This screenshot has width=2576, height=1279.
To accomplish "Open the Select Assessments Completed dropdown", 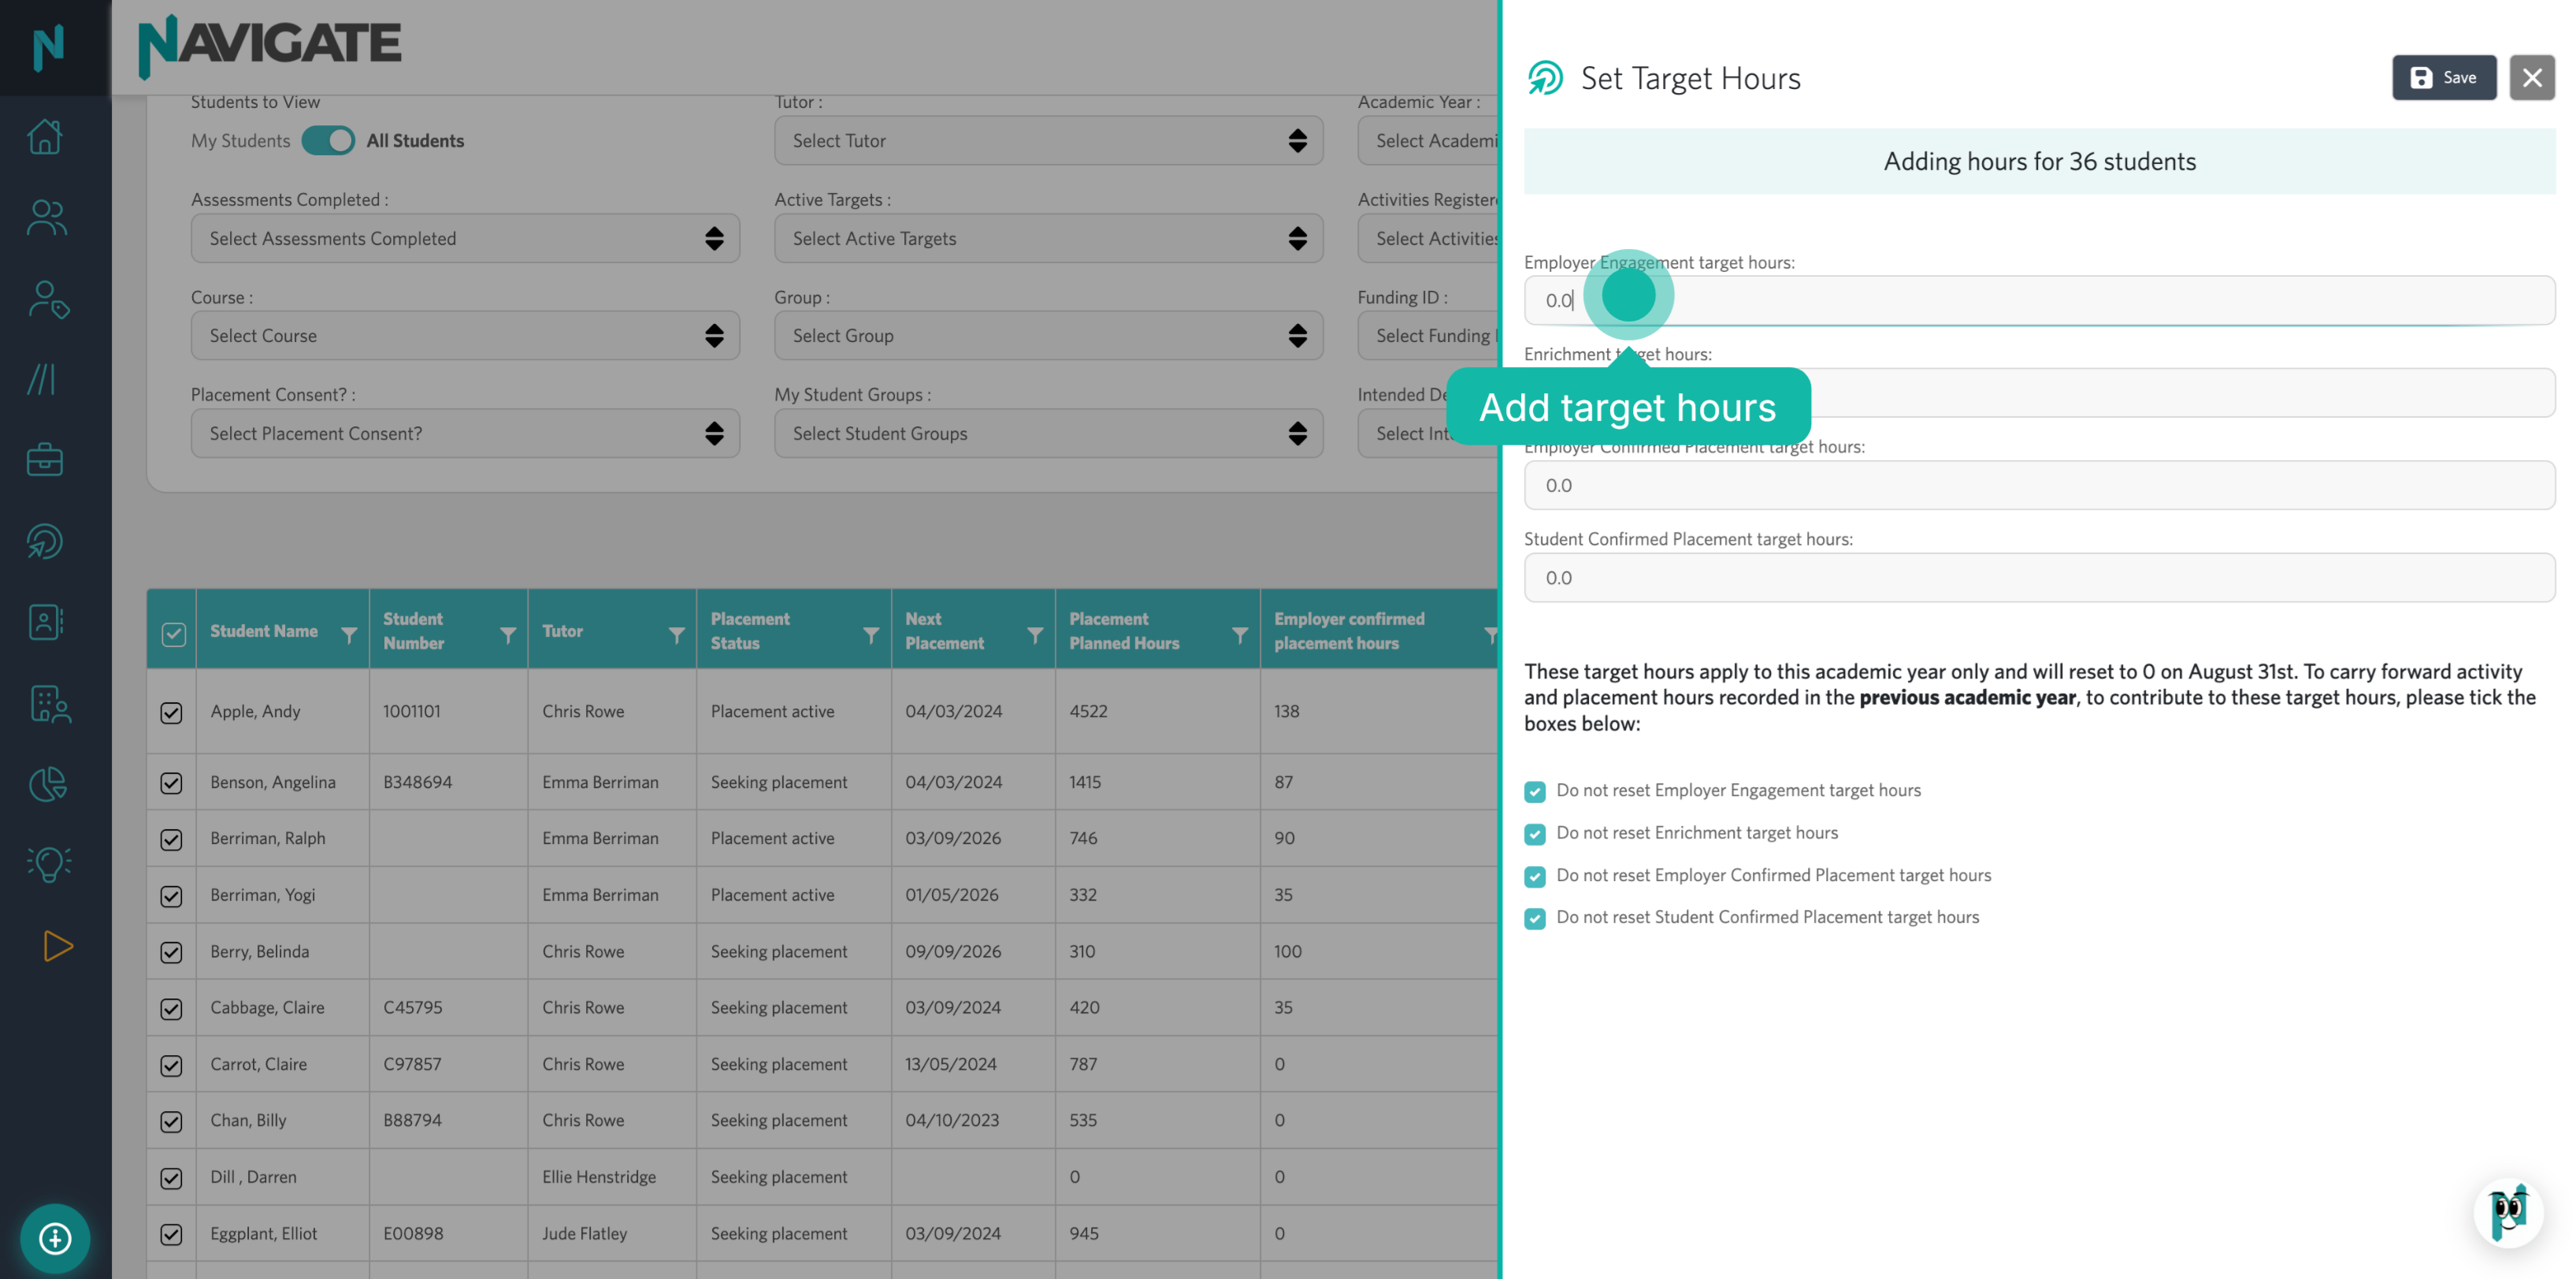I will coord(465,238).
